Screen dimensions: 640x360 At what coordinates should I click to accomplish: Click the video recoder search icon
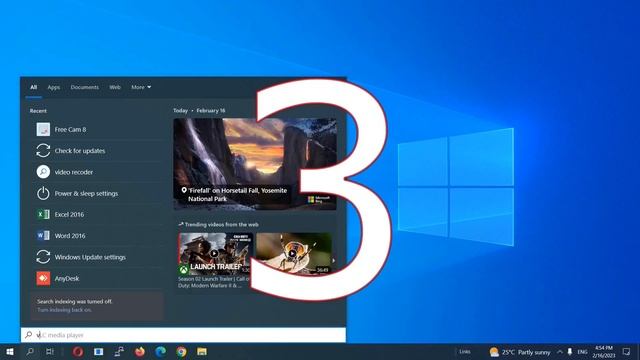(x=43, y=172)
